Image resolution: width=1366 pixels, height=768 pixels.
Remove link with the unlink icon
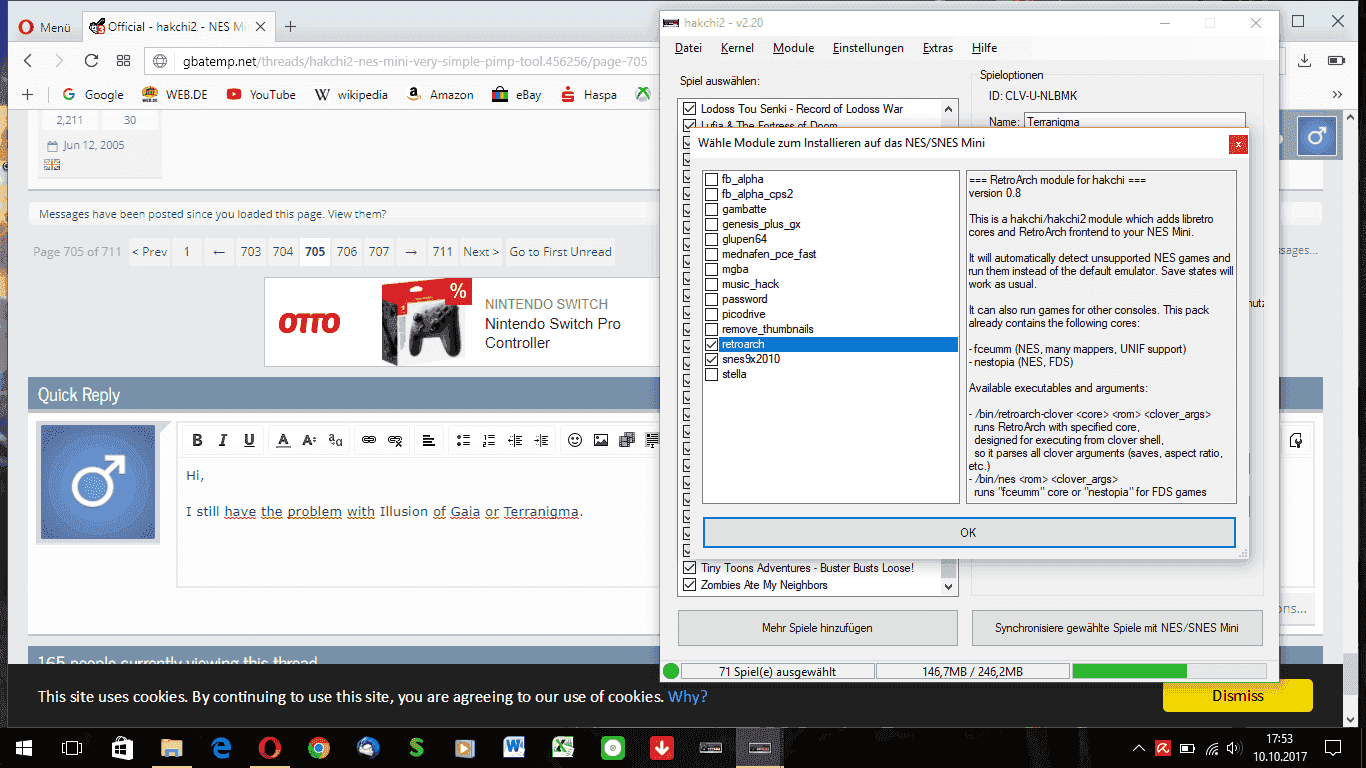395,440
